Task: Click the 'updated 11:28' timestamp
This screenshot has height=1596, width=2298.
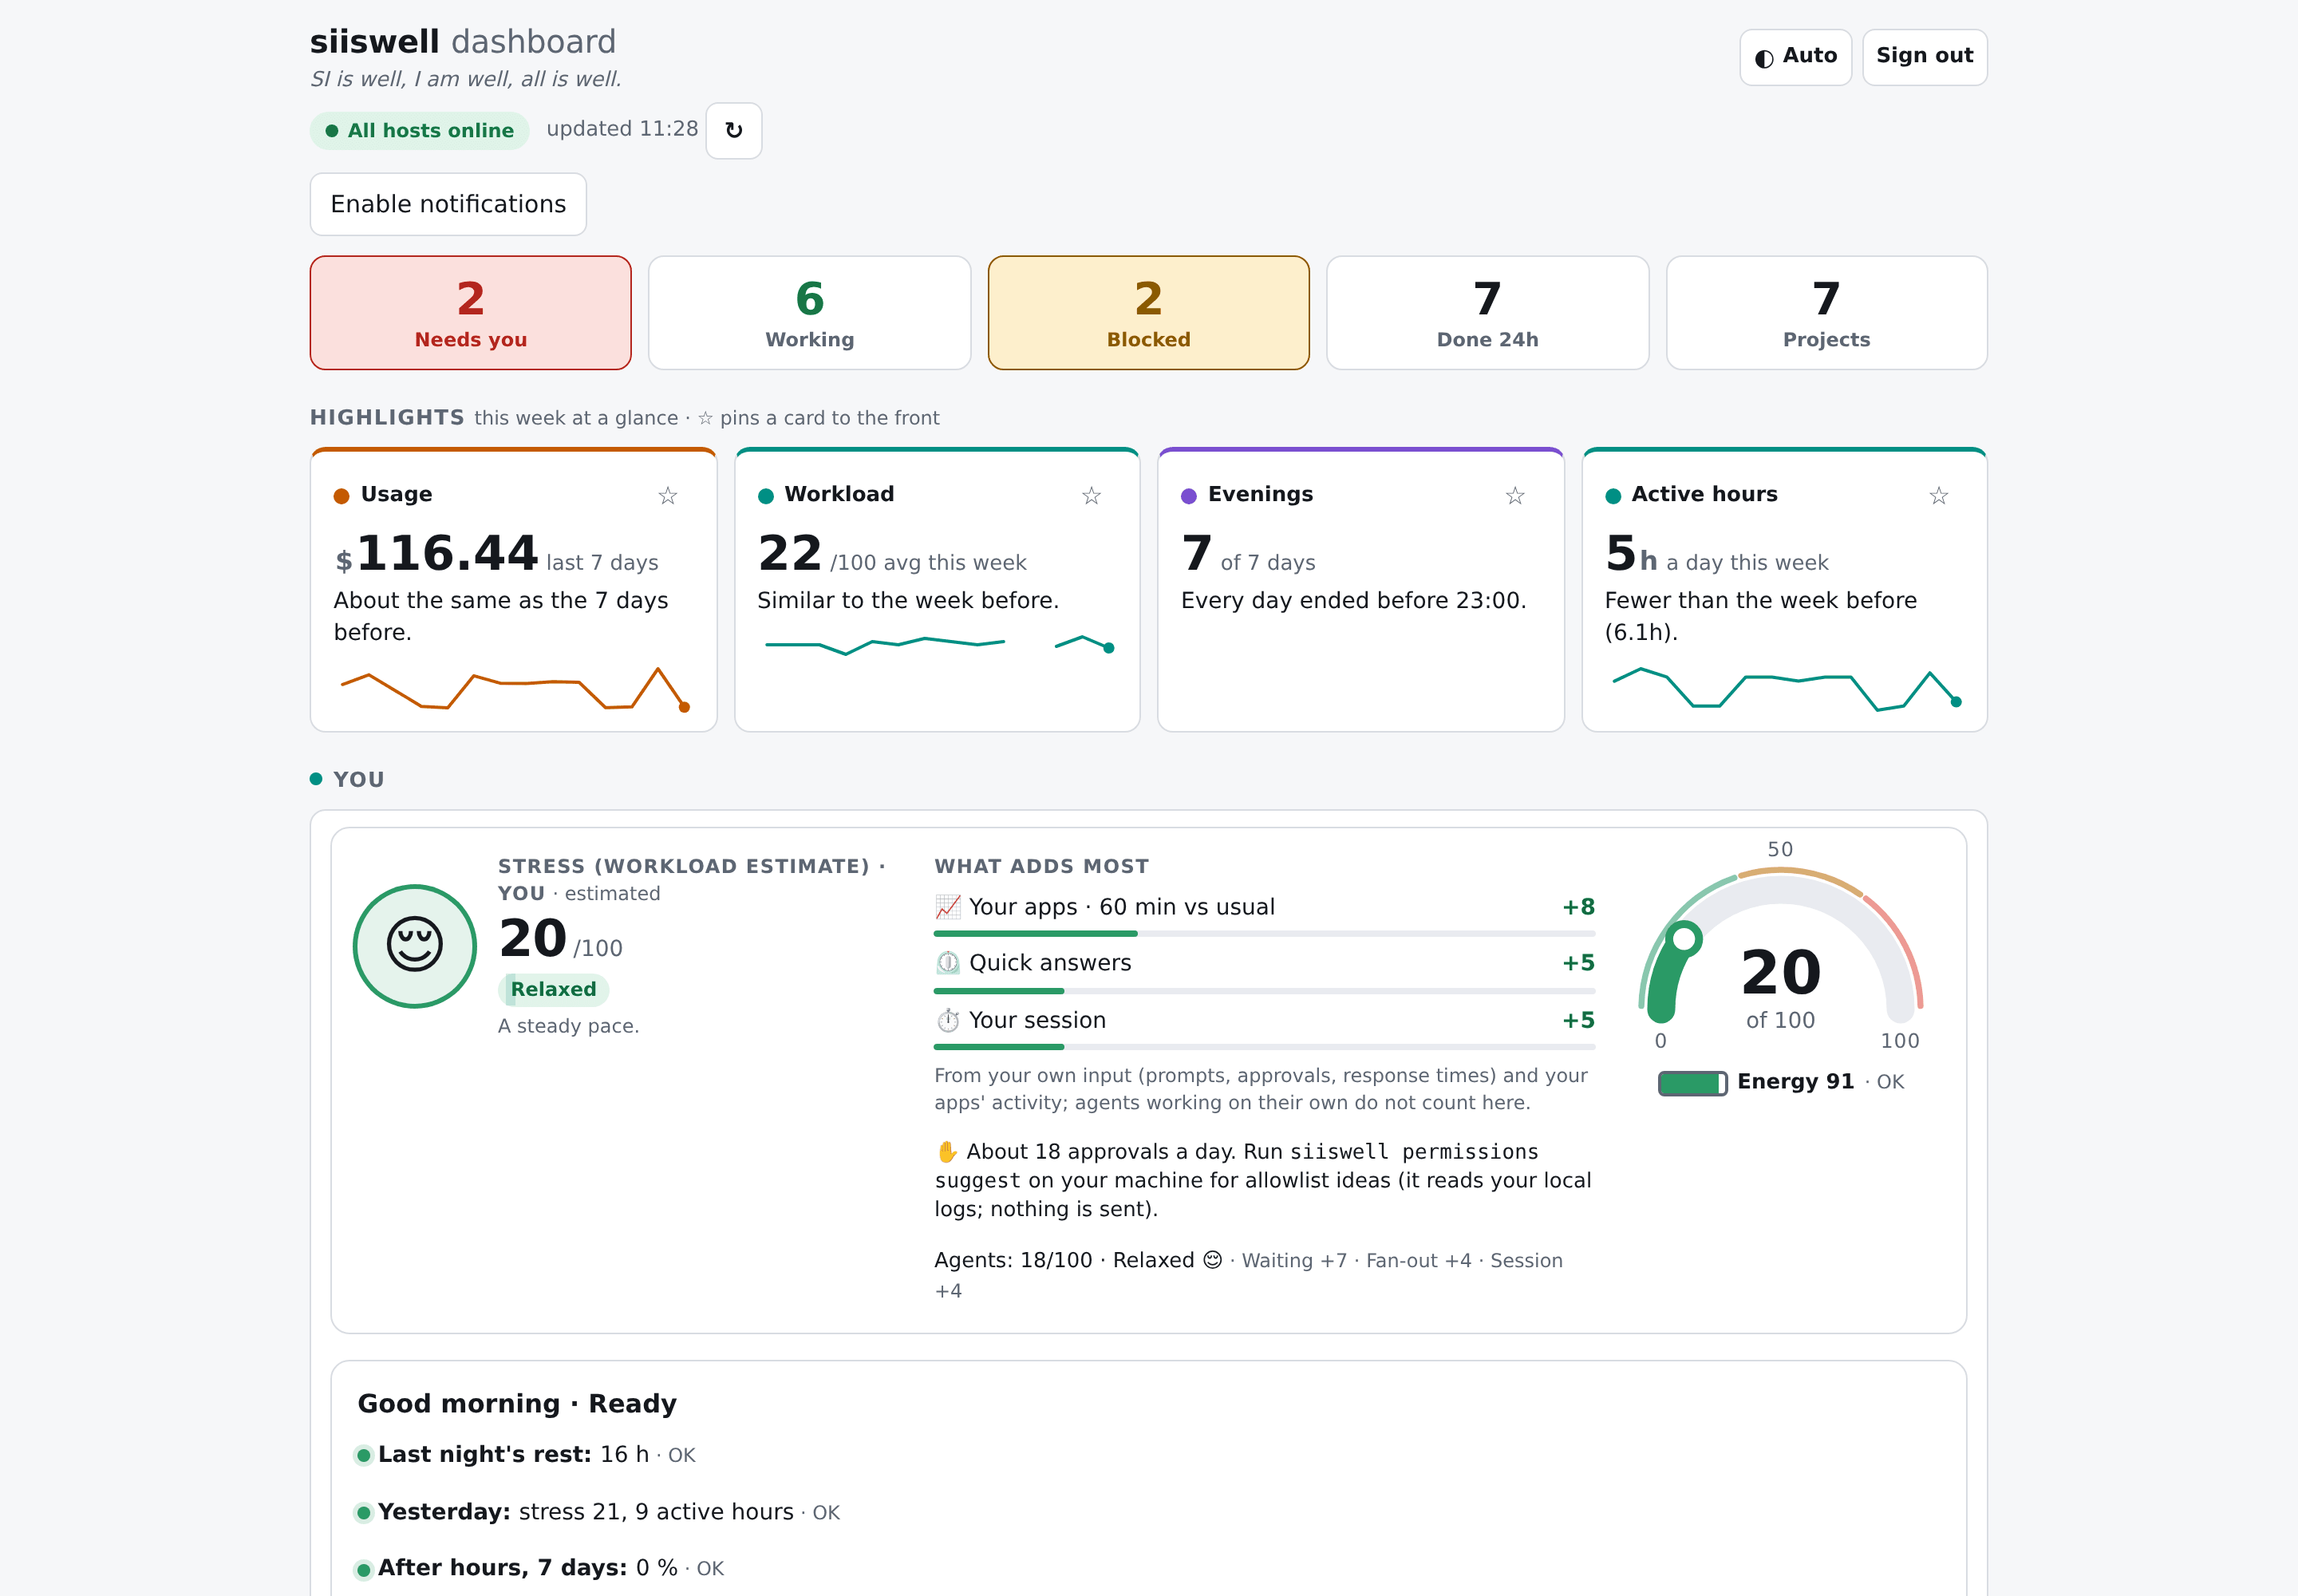Action: (622, 129)
